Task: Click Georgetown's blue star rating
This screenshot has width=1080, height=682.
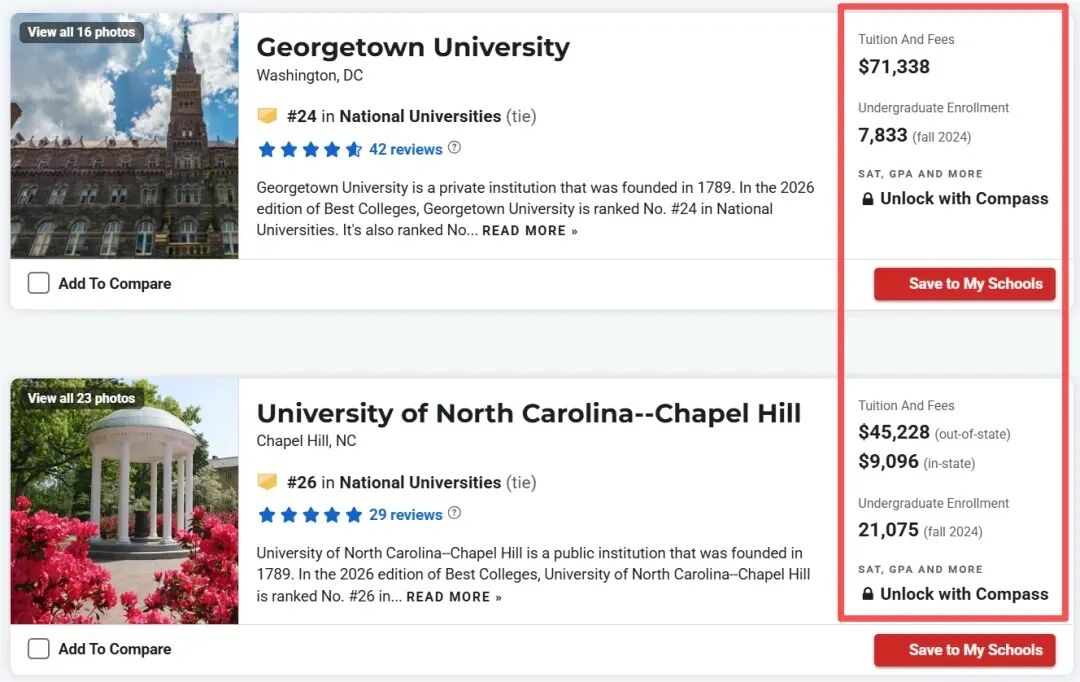Action: [x=310, y=149]
